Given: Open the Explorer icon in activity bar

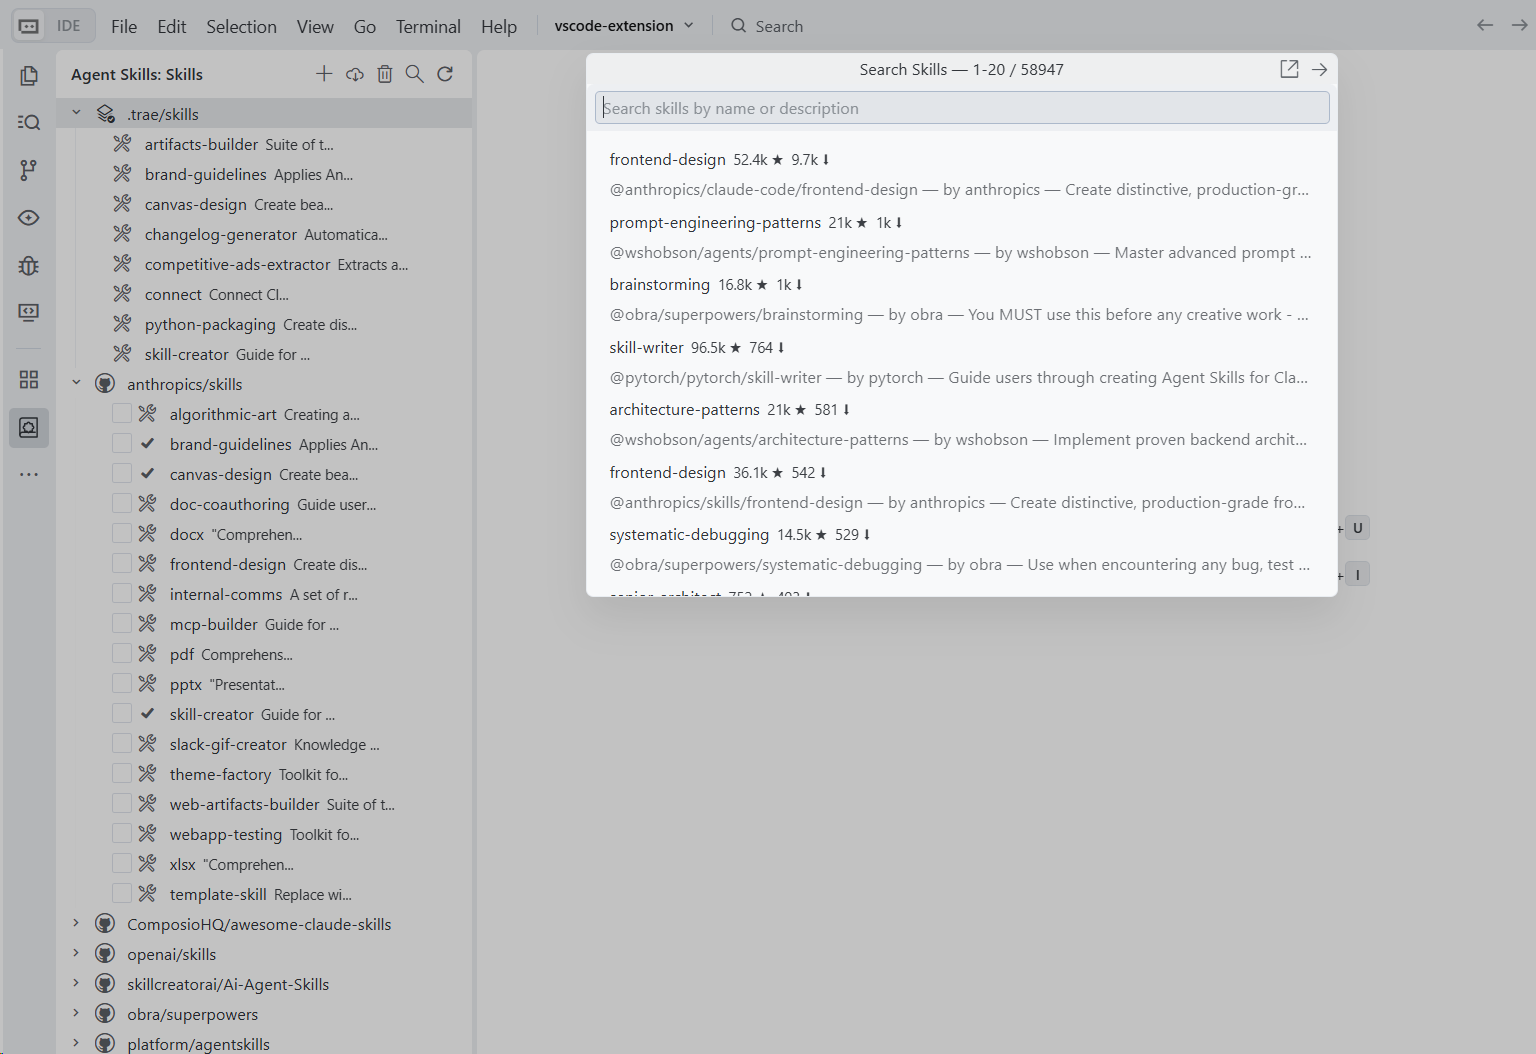Looking at the screenshot, I should [x=29, y=76].
